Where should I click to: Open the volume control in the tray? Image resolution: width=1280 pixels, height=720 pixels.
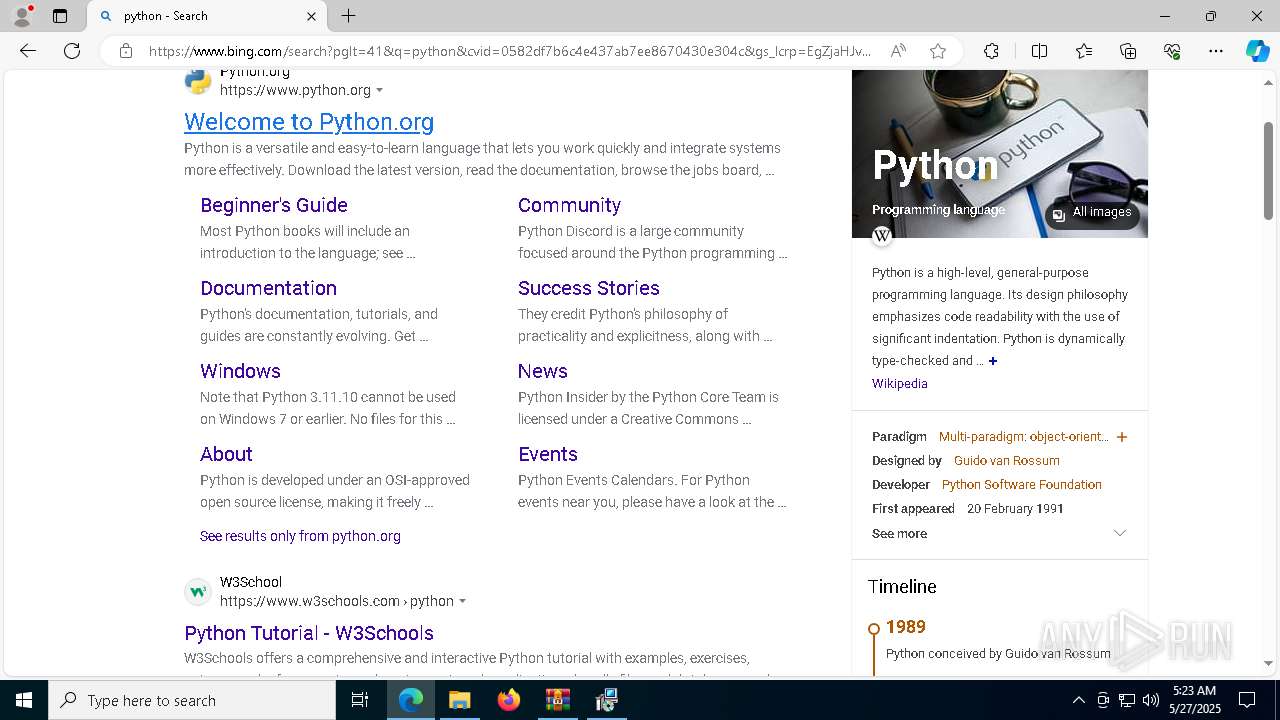1151,700
